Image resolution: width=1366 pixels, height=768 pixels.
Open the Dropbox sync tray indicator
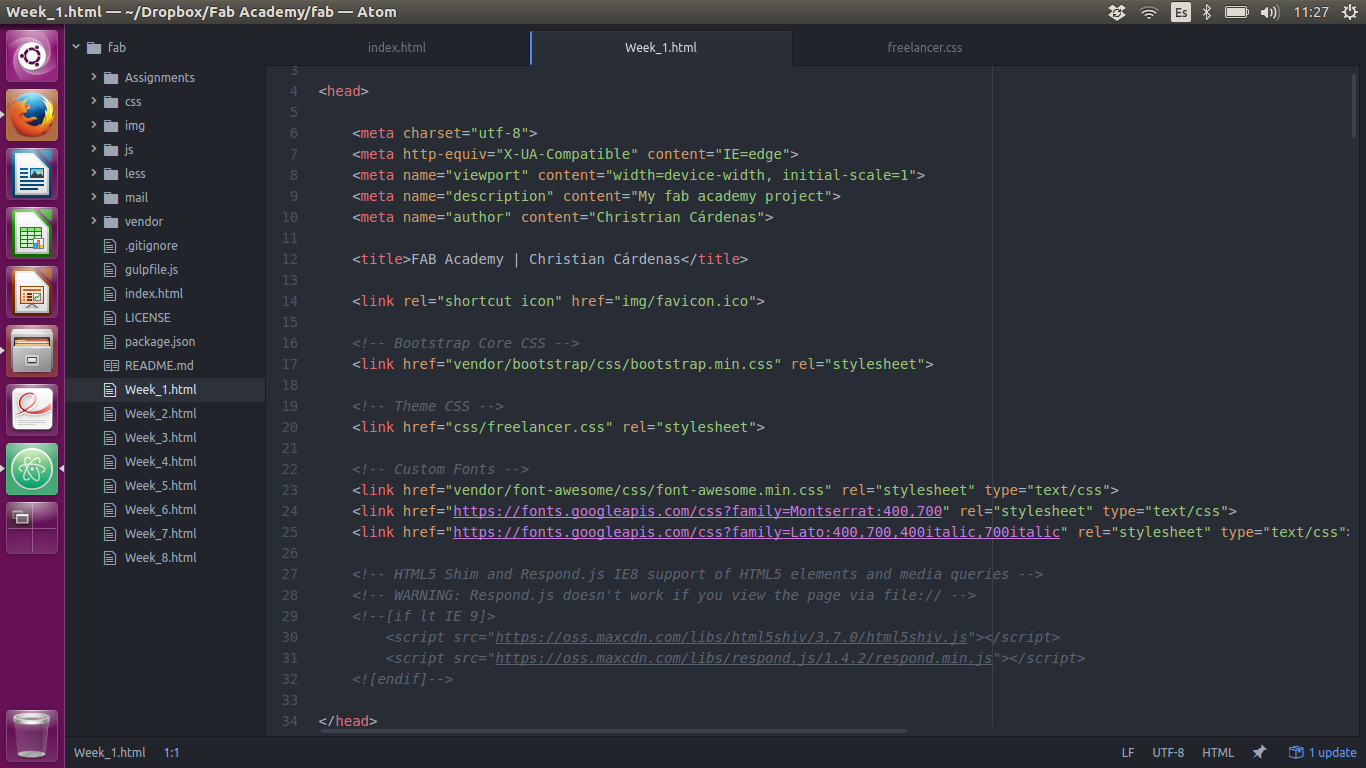1117,12
